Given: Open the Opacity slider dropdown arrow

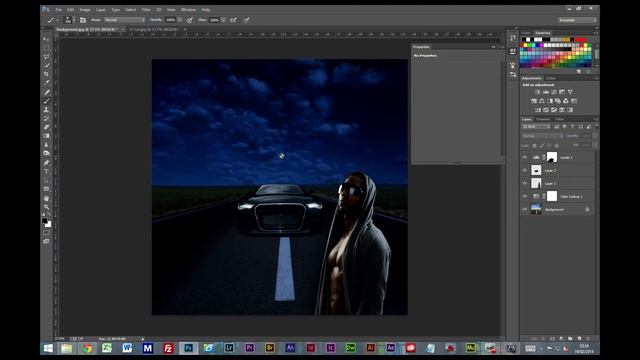Looking at the screenshot, I should tap(180, 20).
